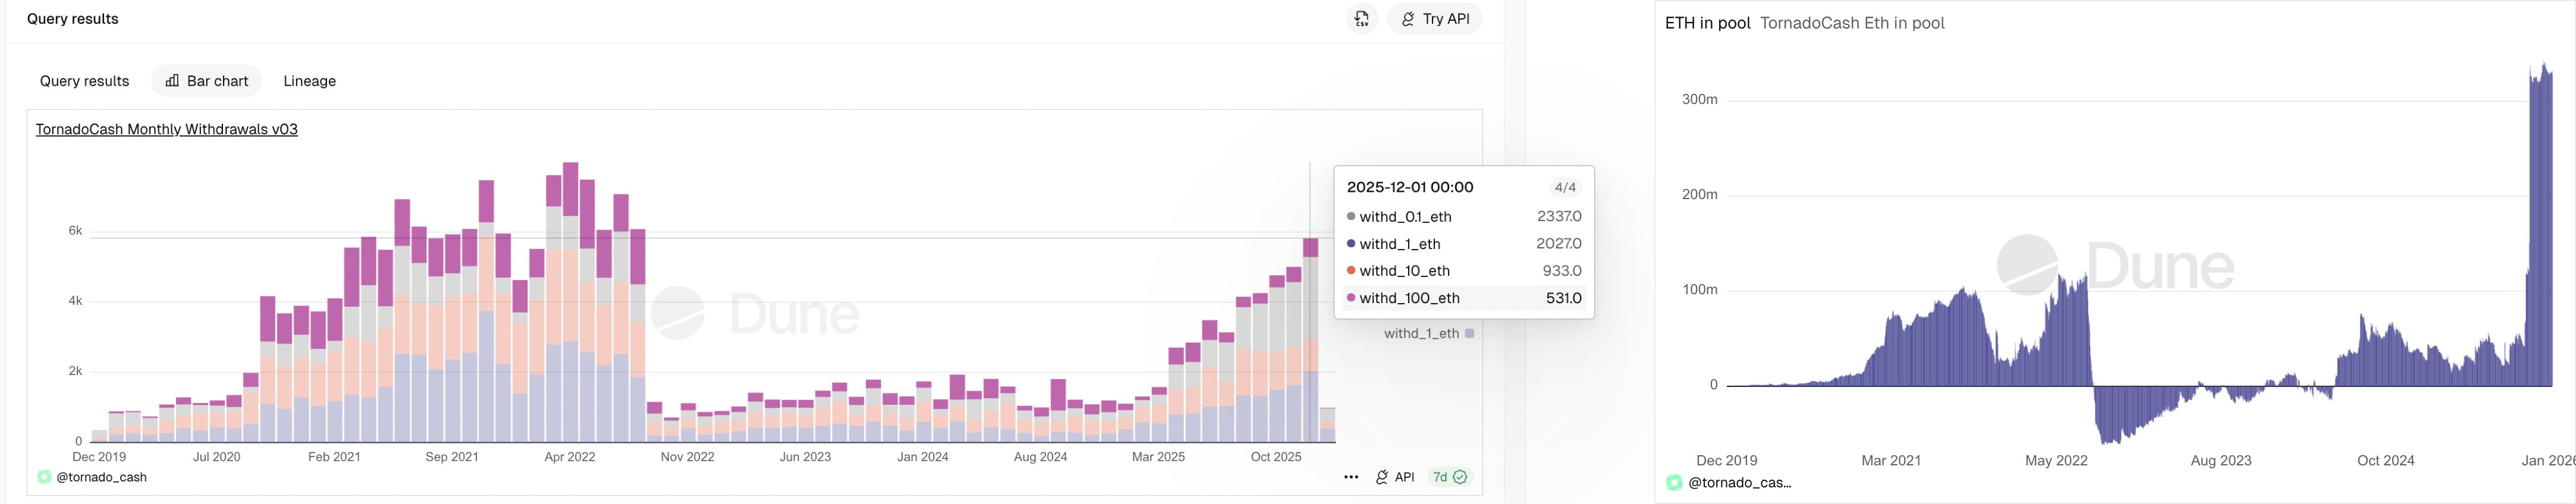Click the 4/4 series counter badge

(x=1564, y=187)
